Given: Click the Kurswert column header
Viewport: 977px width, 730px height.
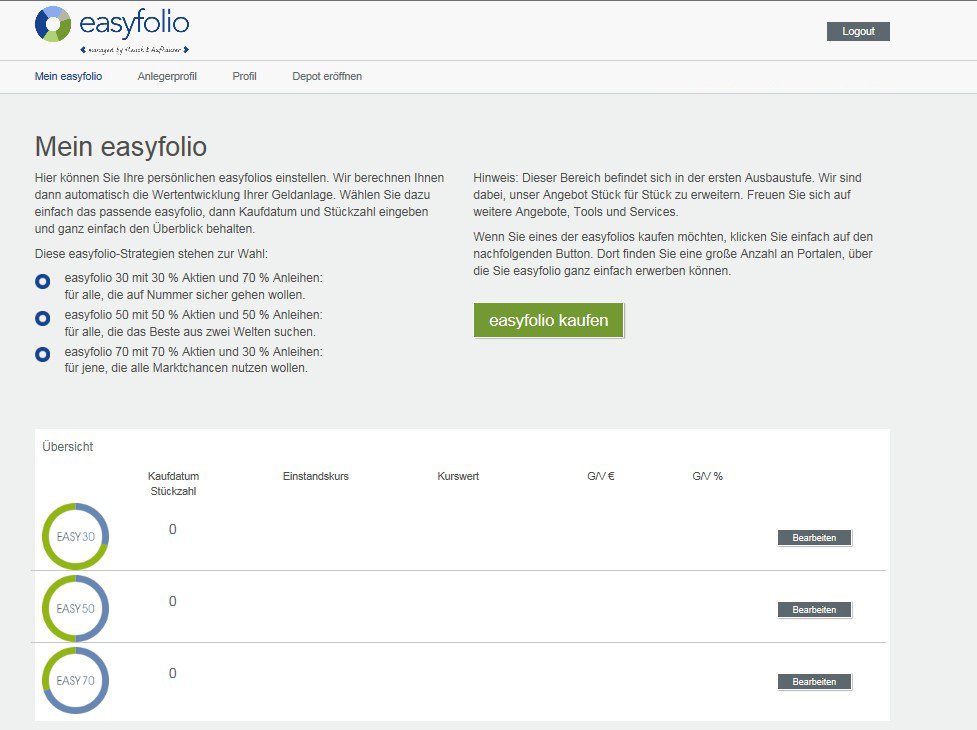Looking at the screenshot, I should 458,476.
